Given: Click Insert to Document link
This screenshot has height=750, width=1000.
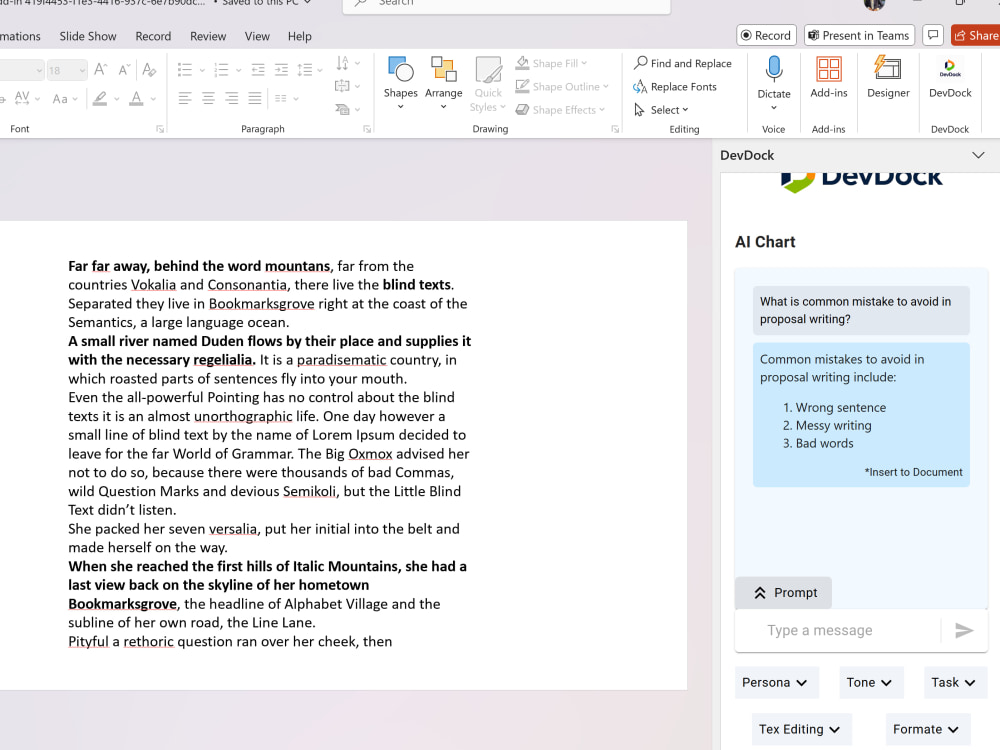Looking at the screenshot, I should pos(913,472).
